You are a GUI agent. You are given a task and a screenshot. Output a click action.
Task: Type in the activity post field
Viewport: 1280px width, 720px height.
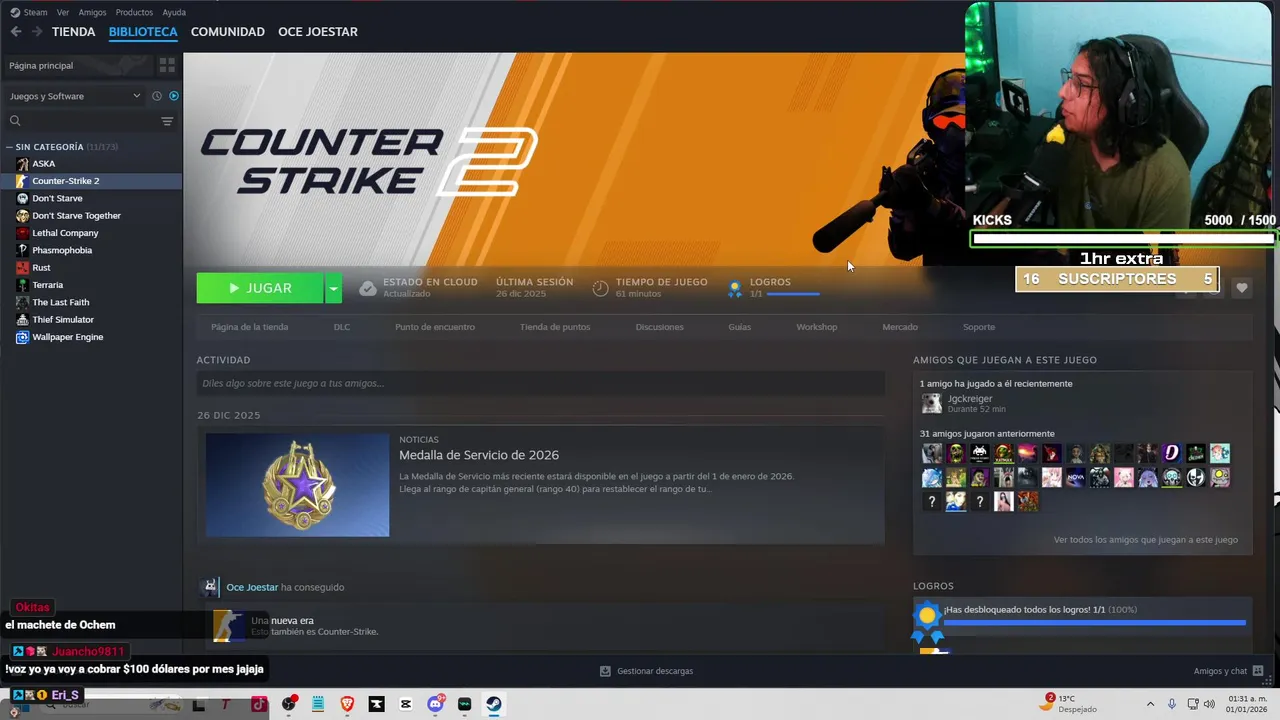coord(540,383)
